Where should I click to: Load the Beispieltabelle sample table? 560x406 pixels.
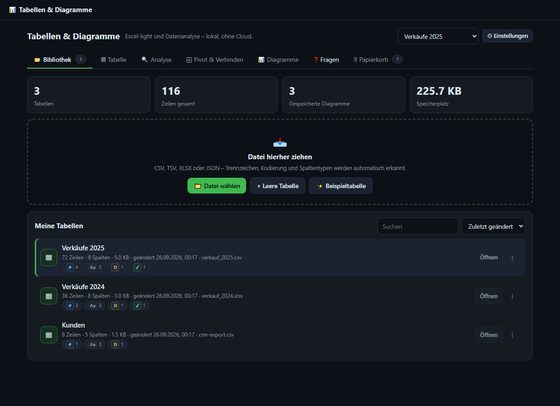pos(341,186)
